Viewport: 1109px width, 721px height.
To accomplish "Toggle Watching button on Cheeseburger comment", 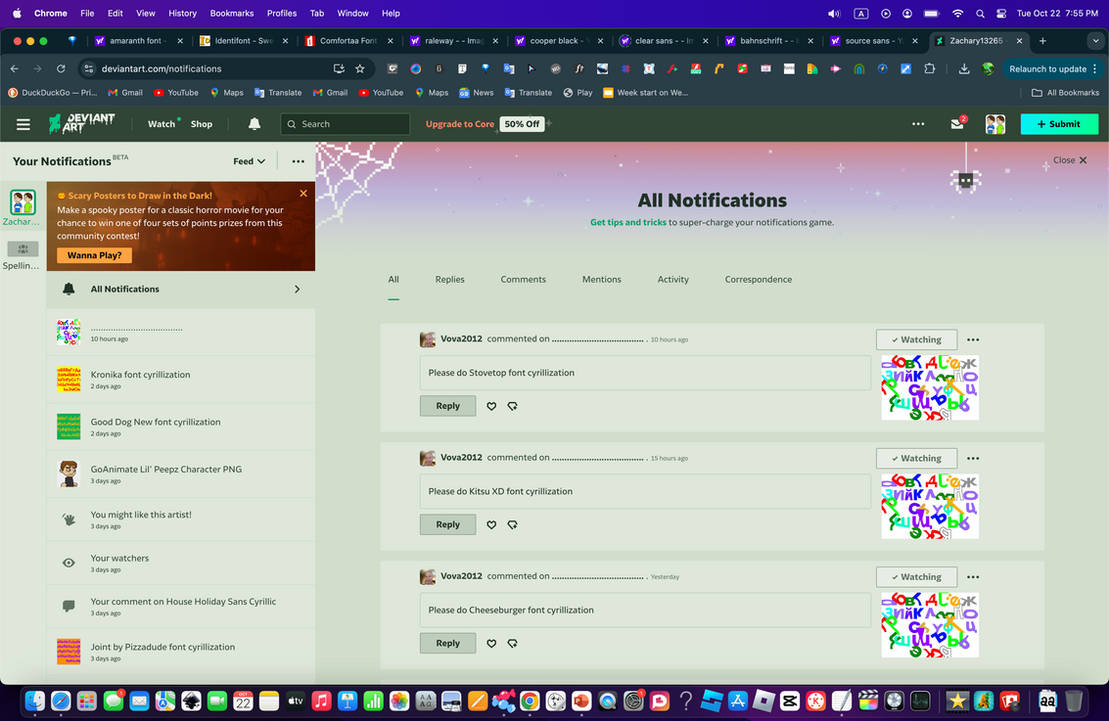I will click(916, 577).
